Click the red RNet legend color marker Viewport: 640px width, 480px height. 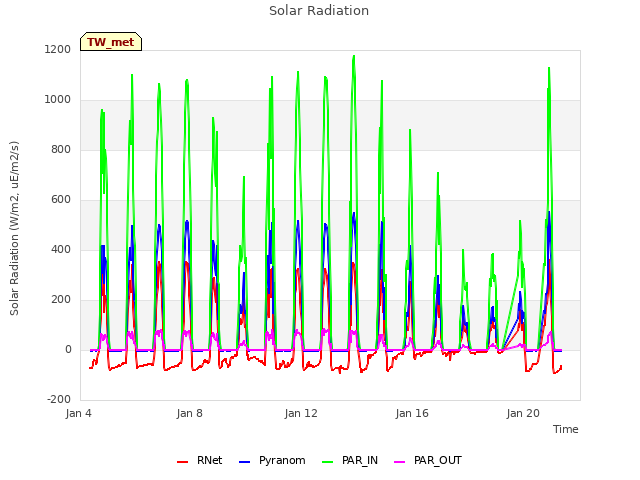(x=182, y=462)
